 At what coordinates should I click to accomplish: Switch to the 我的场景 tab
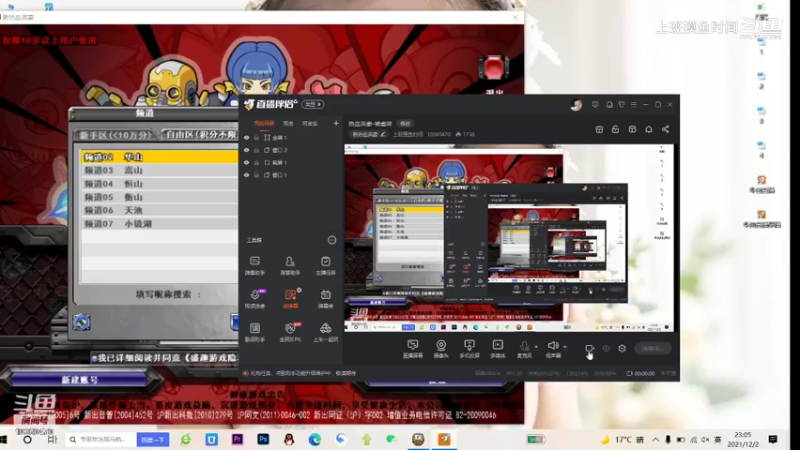click(x=264, y=123)
